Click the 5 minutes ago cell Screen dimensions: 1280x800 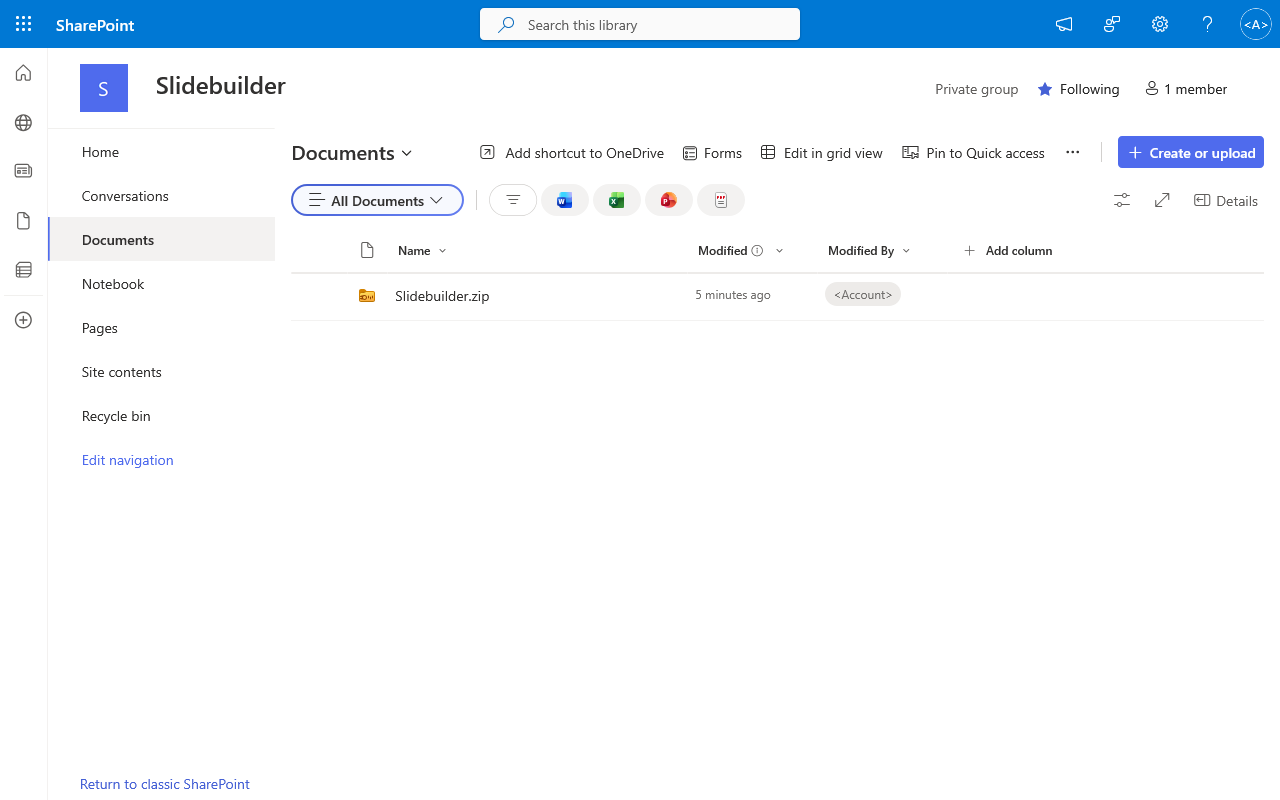[733, 295]
